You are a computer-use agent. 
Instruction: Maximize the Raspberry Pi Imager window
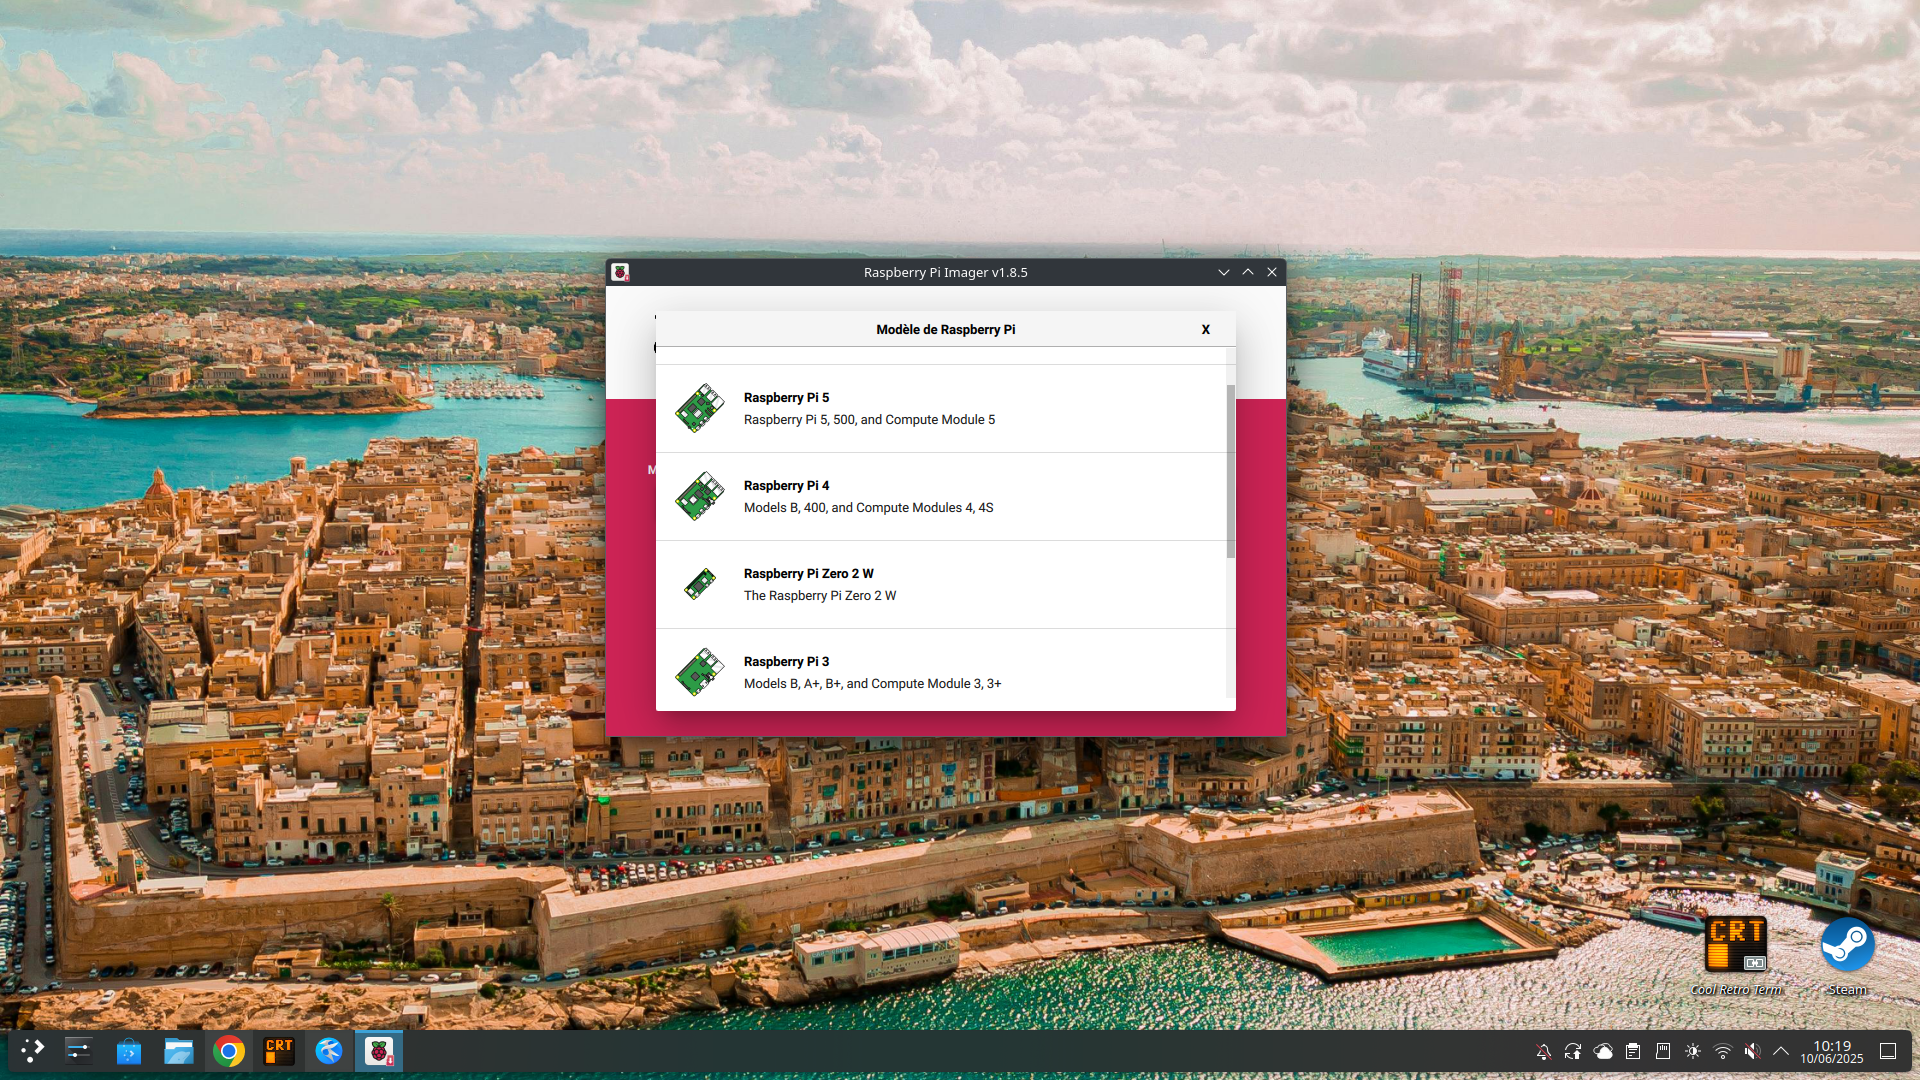pyautogui.click(x=1247, y=272)
